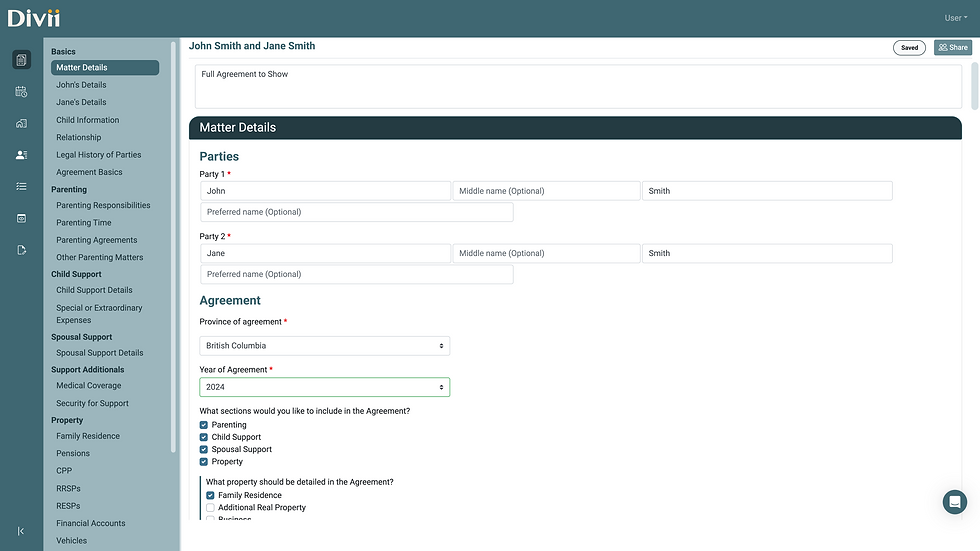Open the agreement document icon in left rail

[21, 60]
